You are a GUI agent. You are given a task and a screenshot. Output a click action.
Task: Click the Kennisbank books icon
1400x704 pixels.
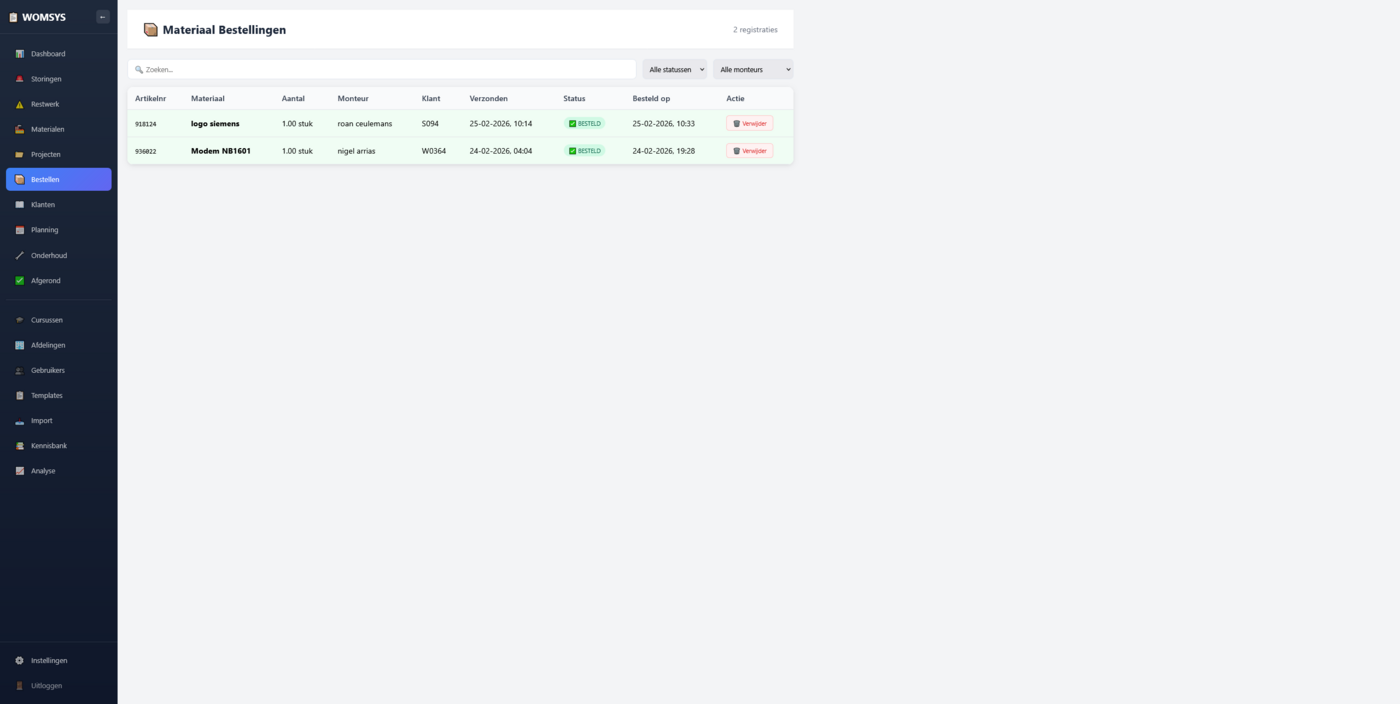(20, 446)
